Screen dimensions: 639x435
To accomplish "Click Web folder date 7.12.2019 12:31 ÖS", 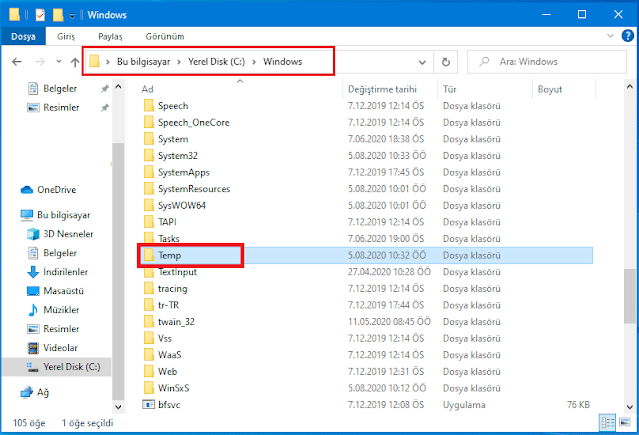I will [386, 372].
